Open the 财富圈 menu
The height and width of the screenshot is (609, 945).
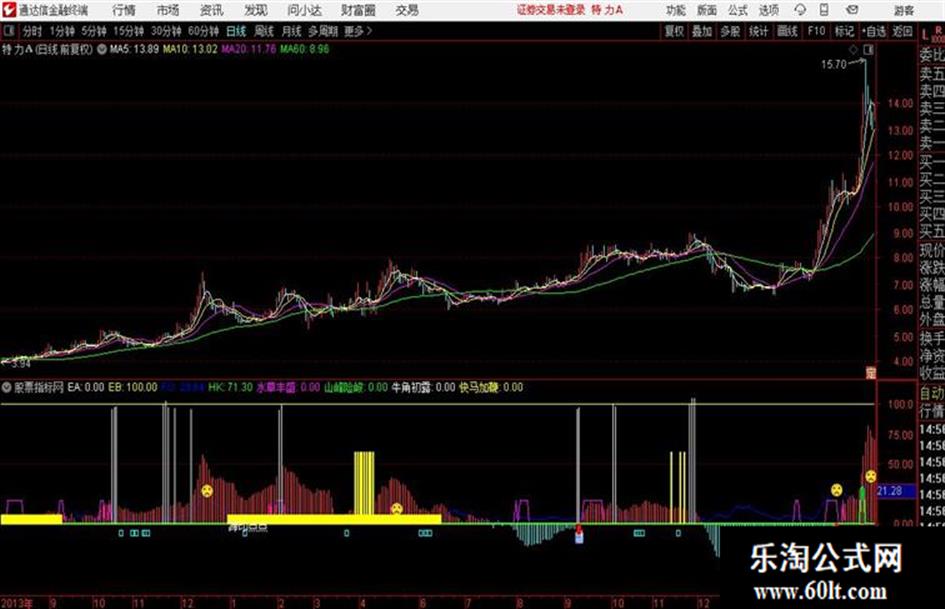pyautogui.click(x=358, y=10)
